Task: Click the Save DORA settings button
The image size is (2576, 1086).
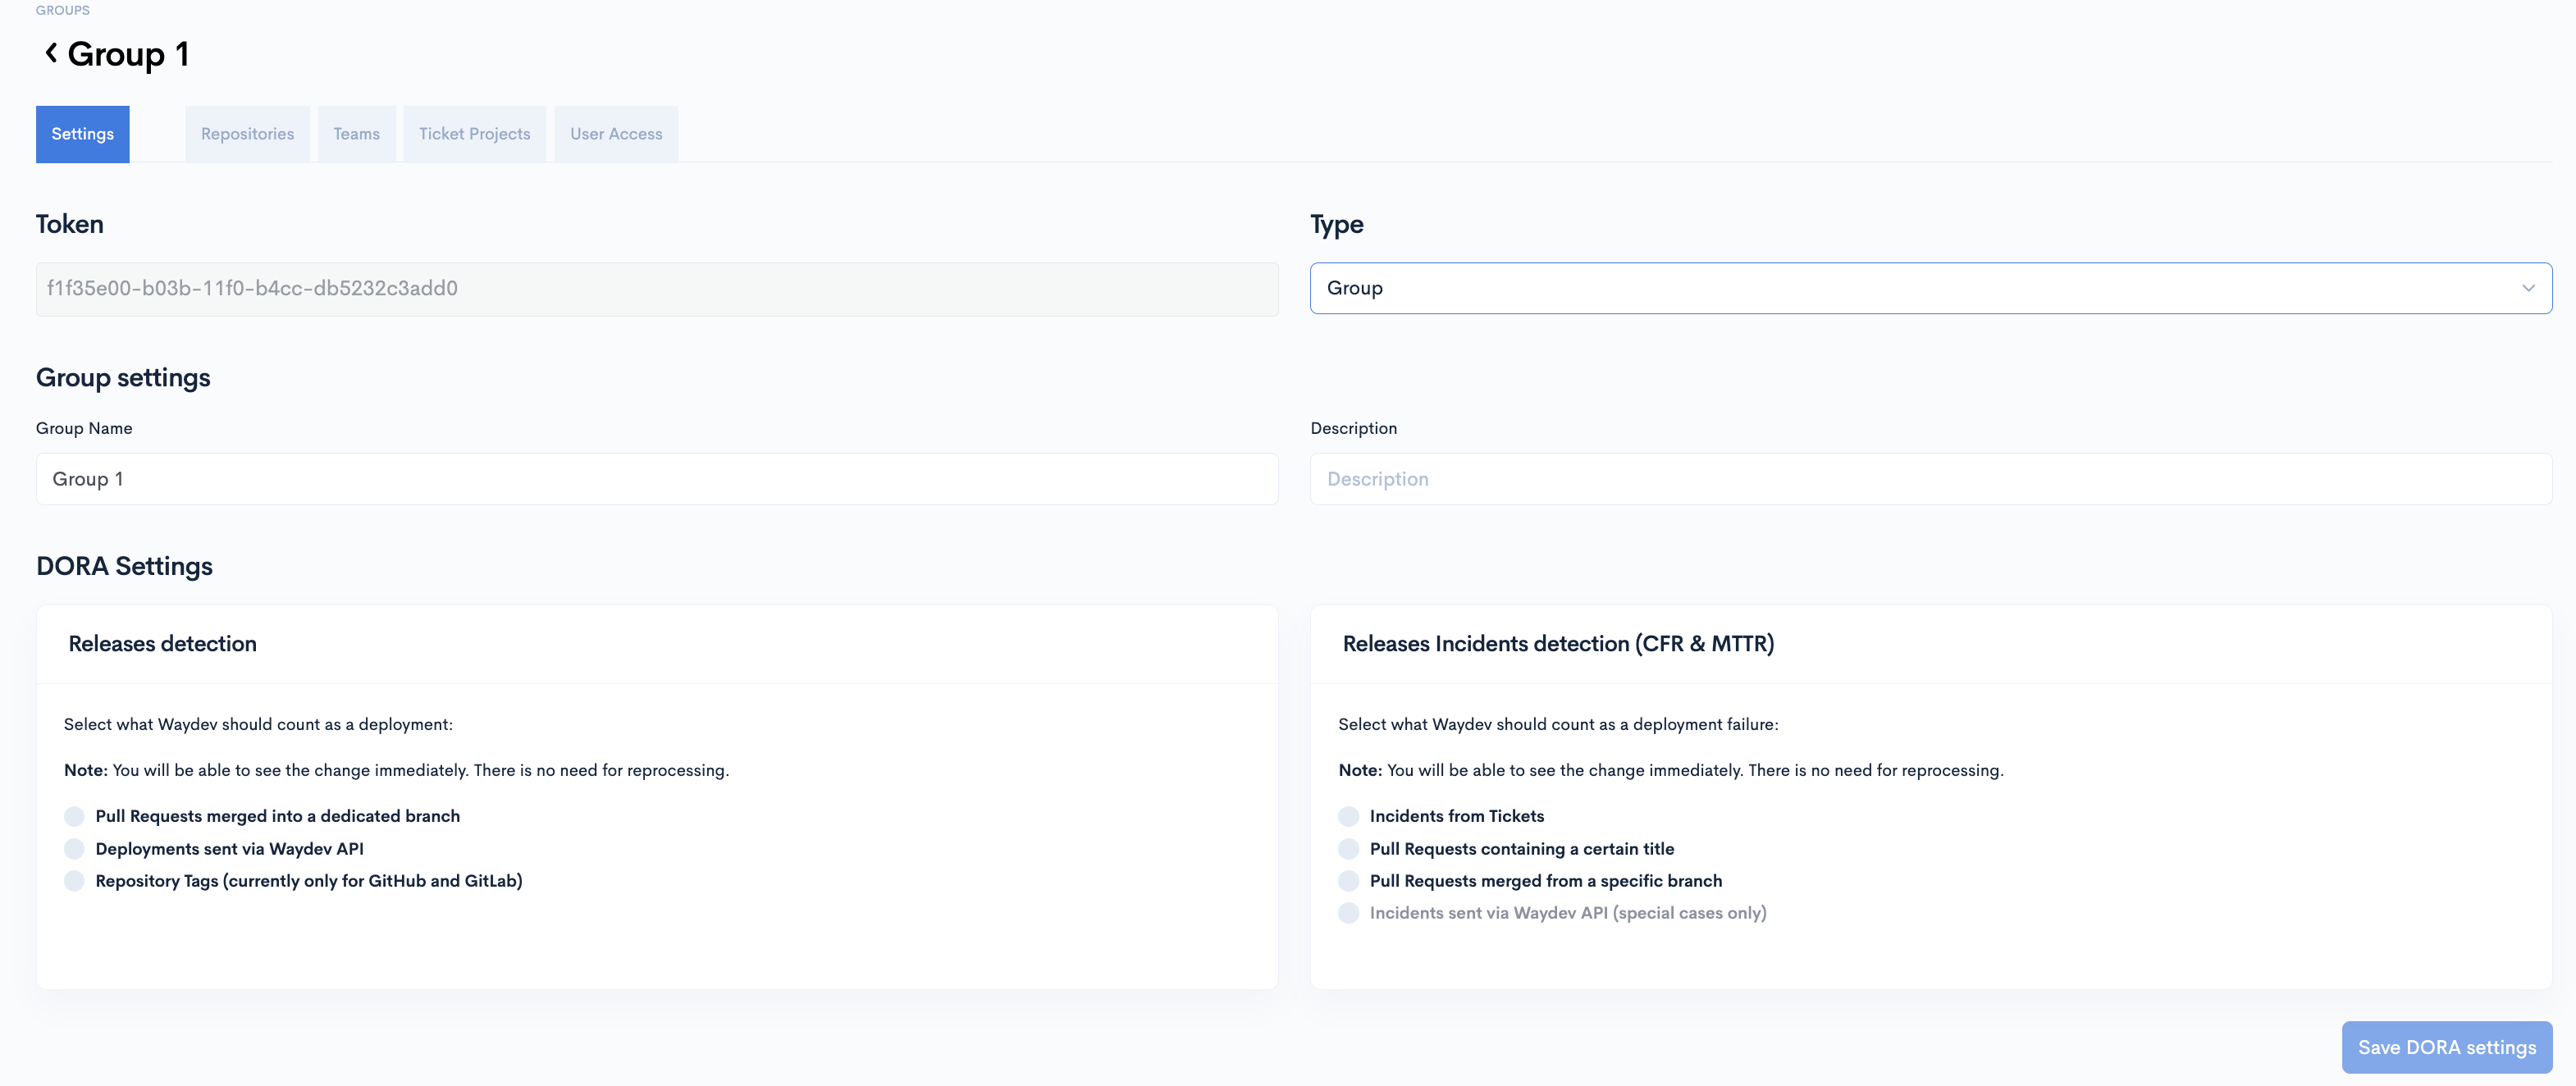Action: 2446,1047
